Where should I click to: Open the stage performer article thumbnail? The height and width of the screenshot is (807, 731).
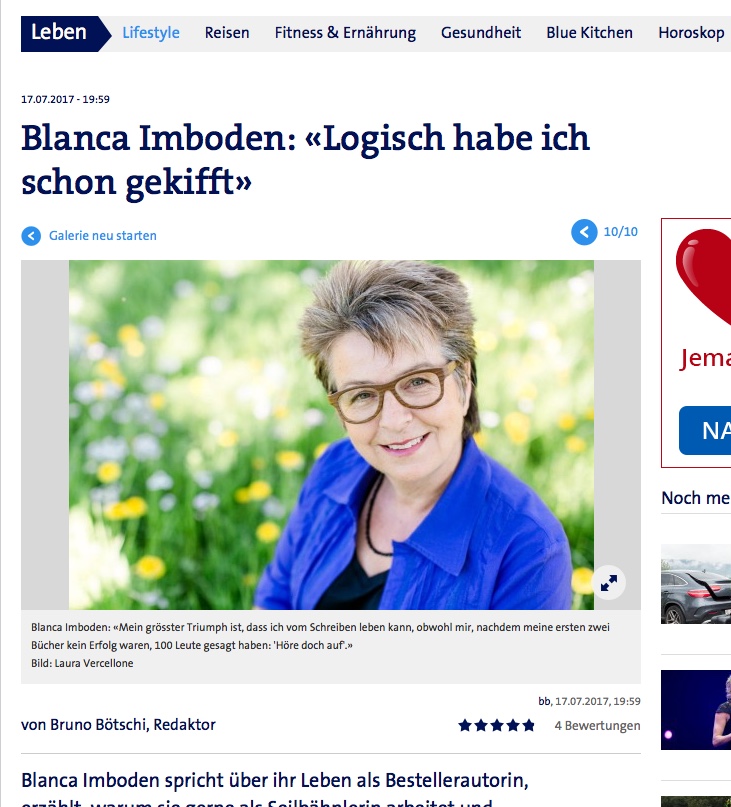click(x=696, y=710)
